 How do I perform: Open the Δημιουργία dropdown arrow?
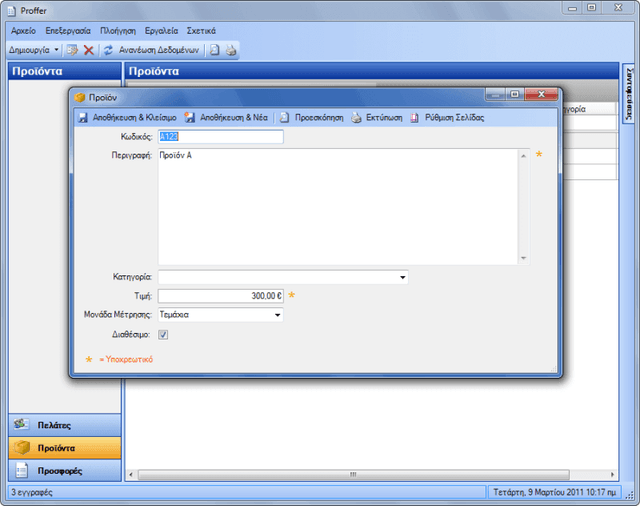point(56,50)
